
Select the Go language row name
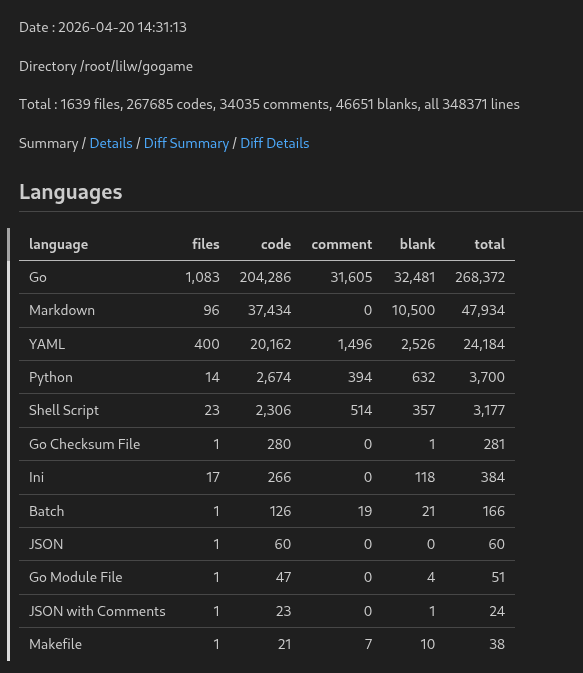pos(38,277)
